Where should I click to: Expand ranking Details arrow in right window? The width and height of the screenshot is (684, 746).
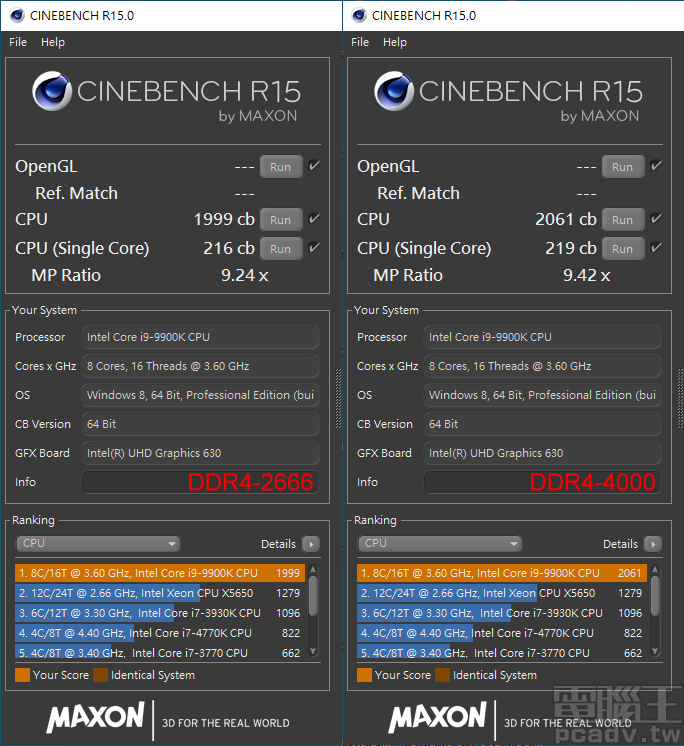coord(653,544)
